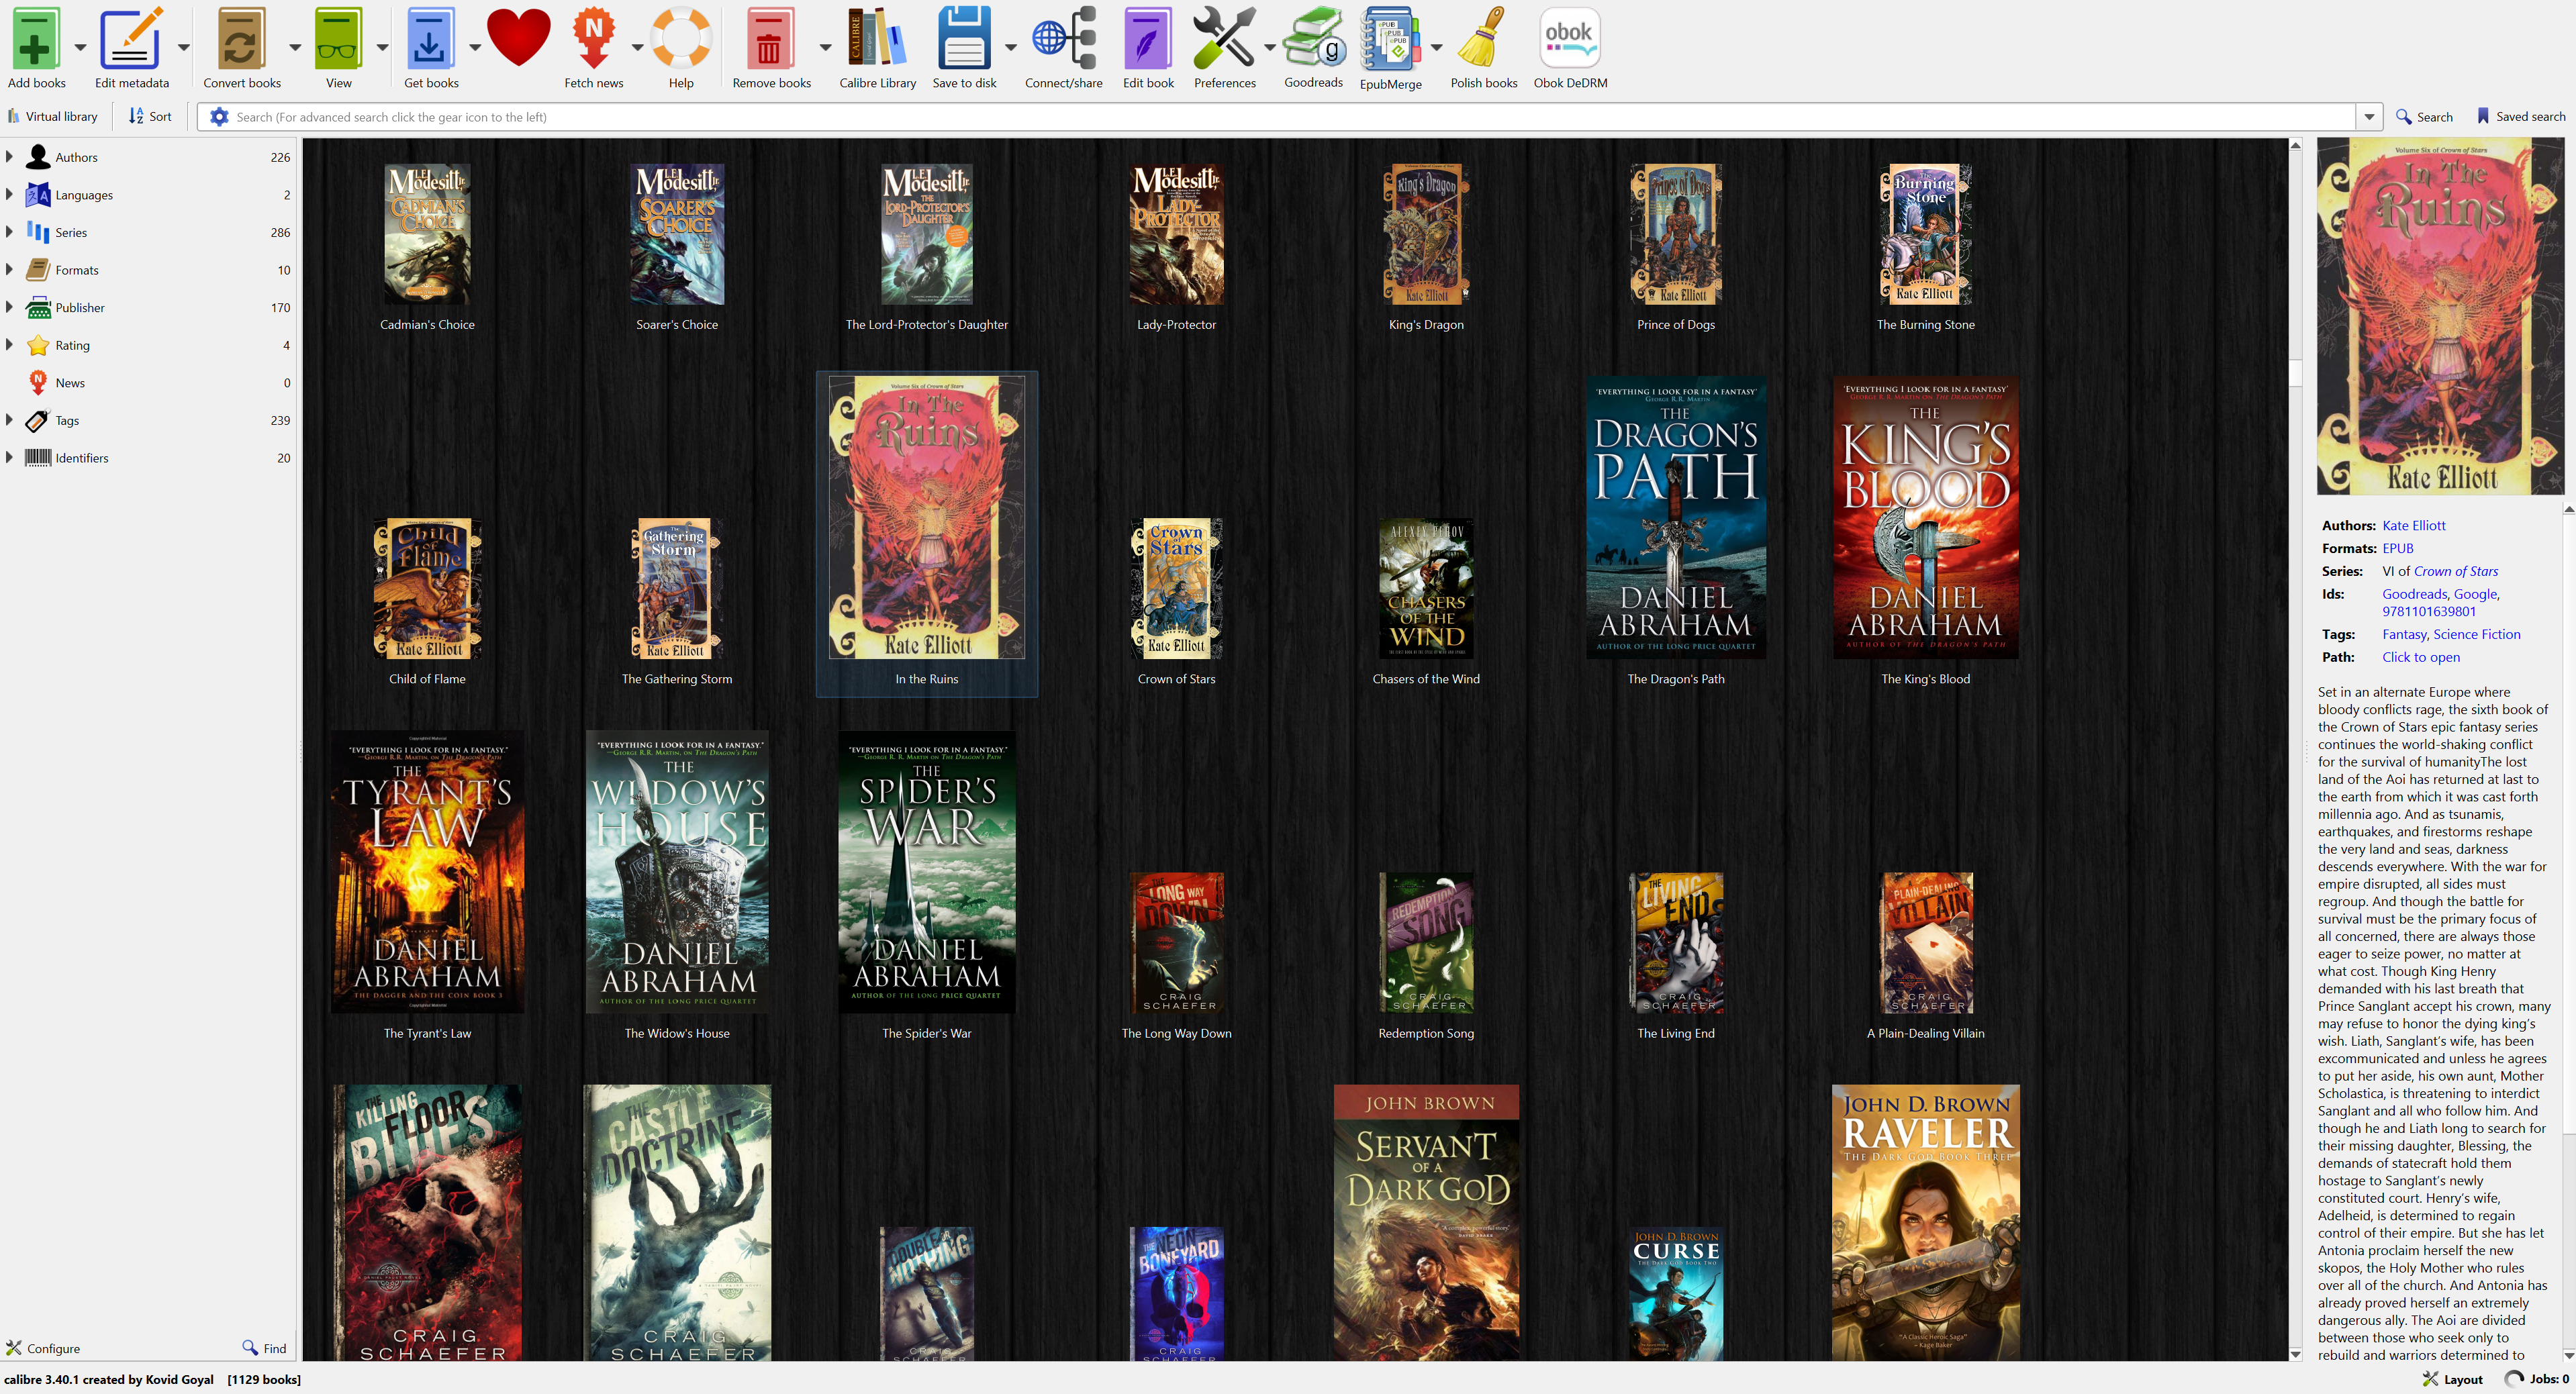Open Saved search menu
The image size is (2576, 1394).
[x=2520, y=117]
